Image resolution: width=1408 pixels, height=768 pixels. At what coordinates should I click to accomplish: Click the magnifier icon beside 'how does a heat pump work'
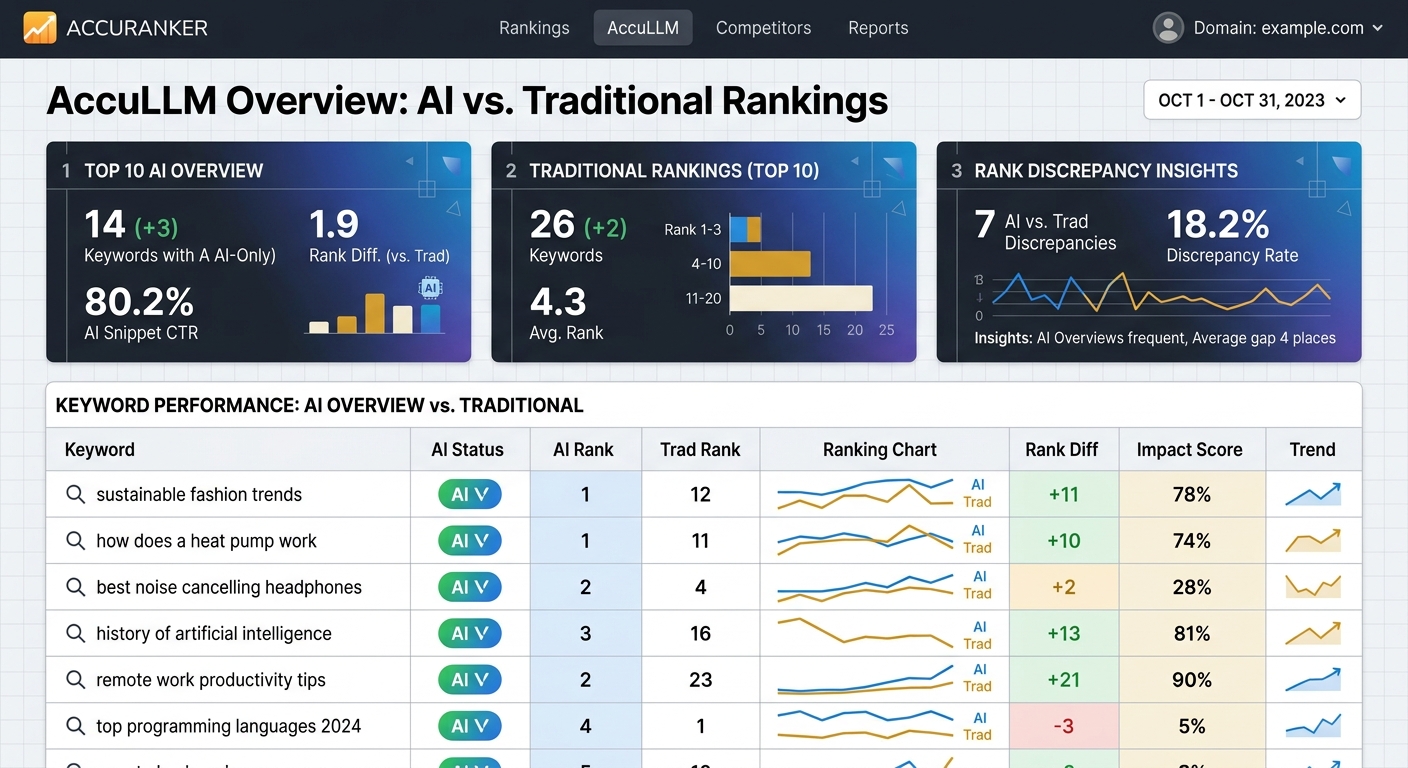pos(75,540)
